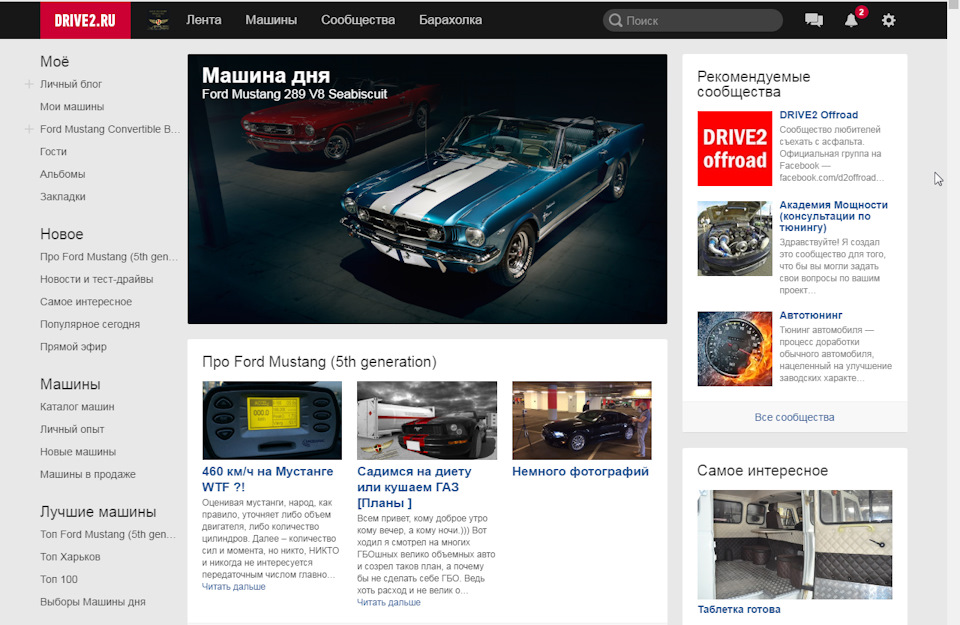960x625 pixels.
Task: Open Гости in sidebar
Action: (x=53, y=152)
